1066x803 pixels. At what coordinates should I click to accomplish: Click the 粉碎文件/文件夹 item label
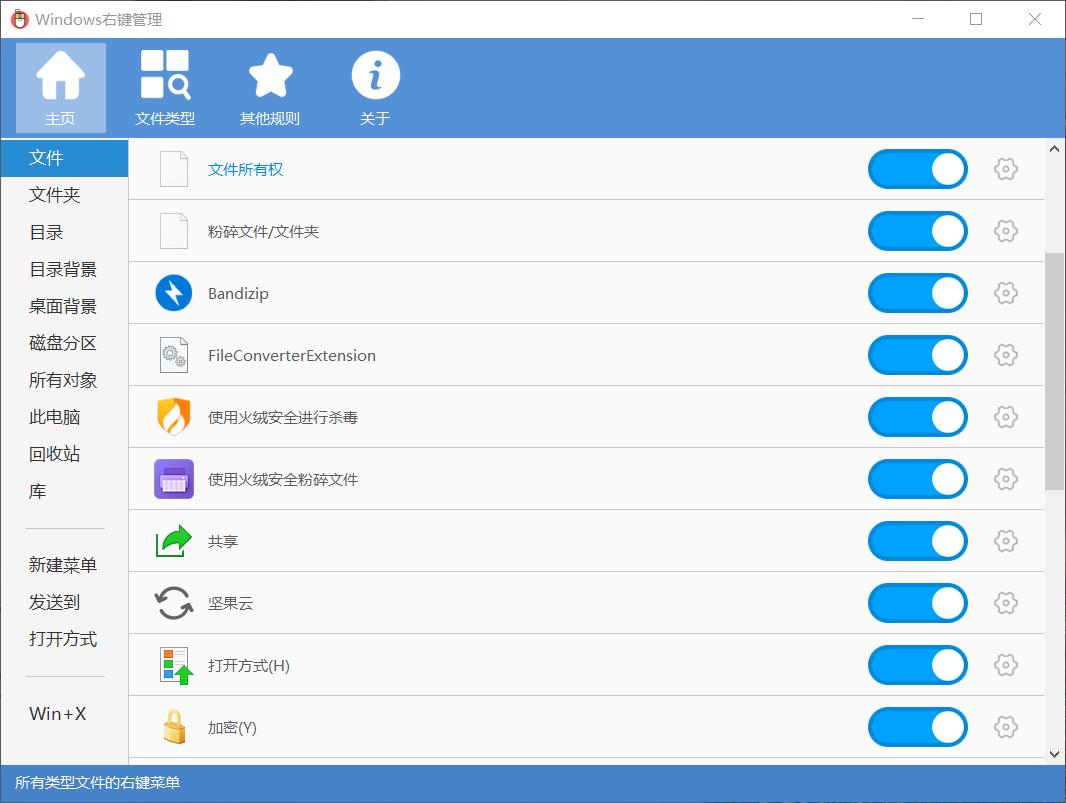tap(263, 231)
